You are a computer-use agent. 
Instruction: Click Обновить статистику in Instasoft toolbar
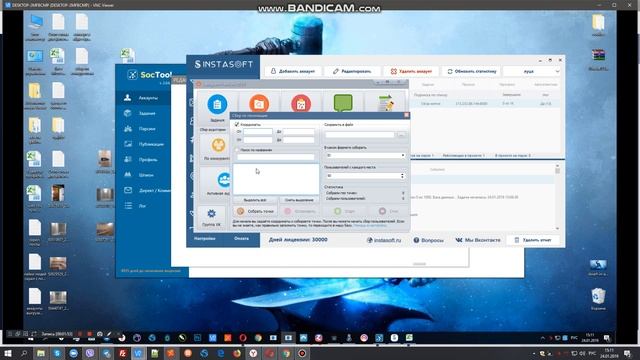471,71
